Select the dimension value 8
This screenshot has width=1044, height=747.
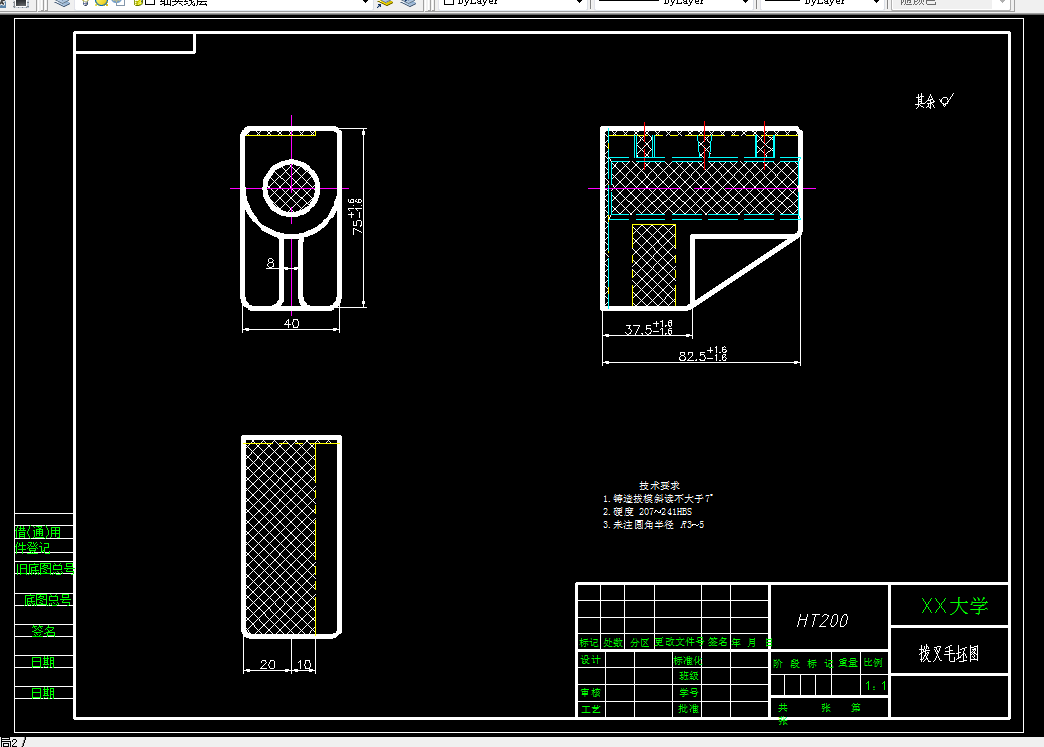270,263
